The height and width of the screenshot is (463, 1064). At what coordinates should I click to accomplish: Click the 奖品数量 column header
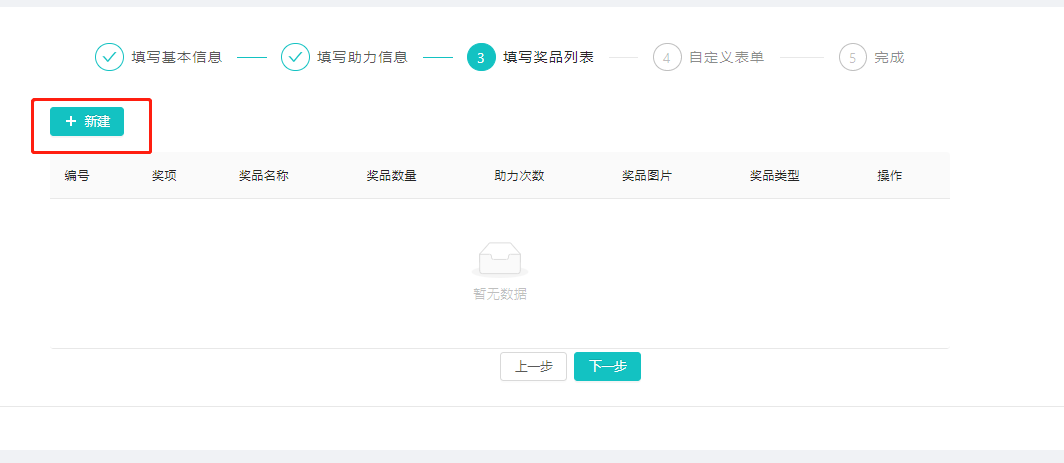392,176
